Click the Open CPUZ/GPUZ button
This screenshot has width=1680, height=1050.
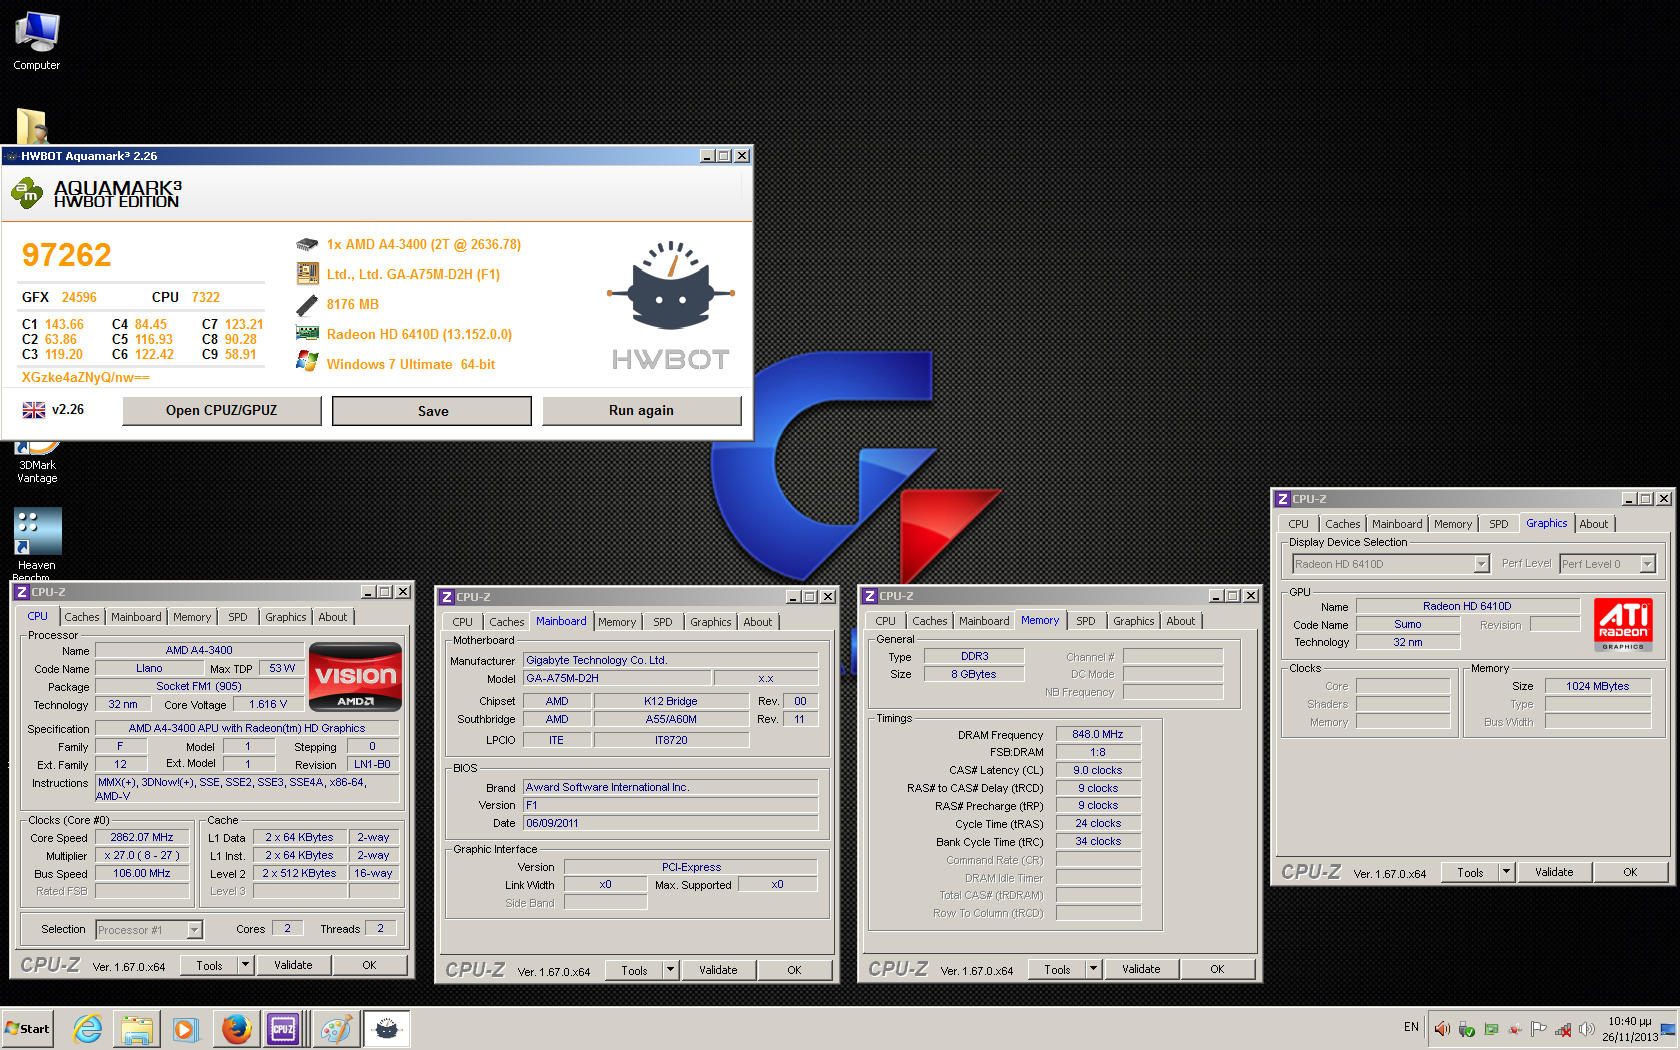pyautogui.click(x=222, y=410)
